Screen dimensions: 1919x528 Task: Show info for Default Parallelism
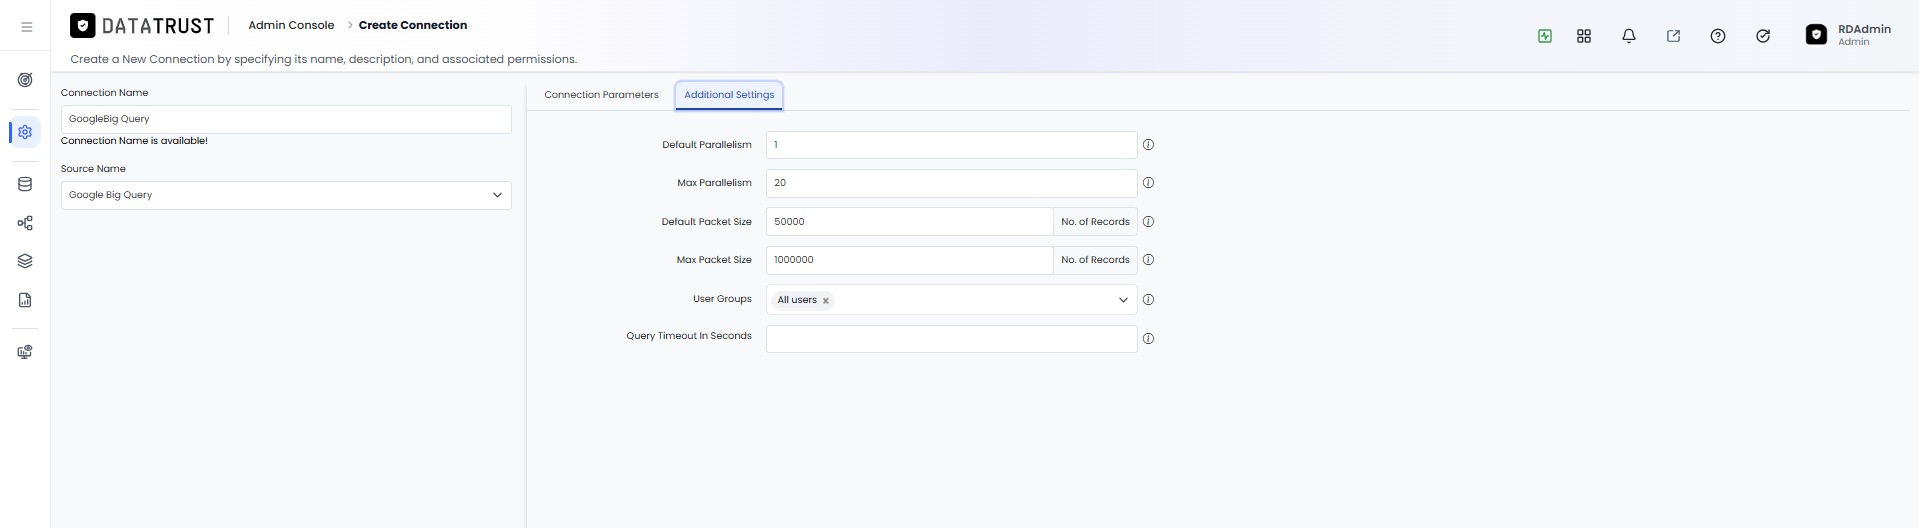pyautogui.click(x=1148, y=145)
